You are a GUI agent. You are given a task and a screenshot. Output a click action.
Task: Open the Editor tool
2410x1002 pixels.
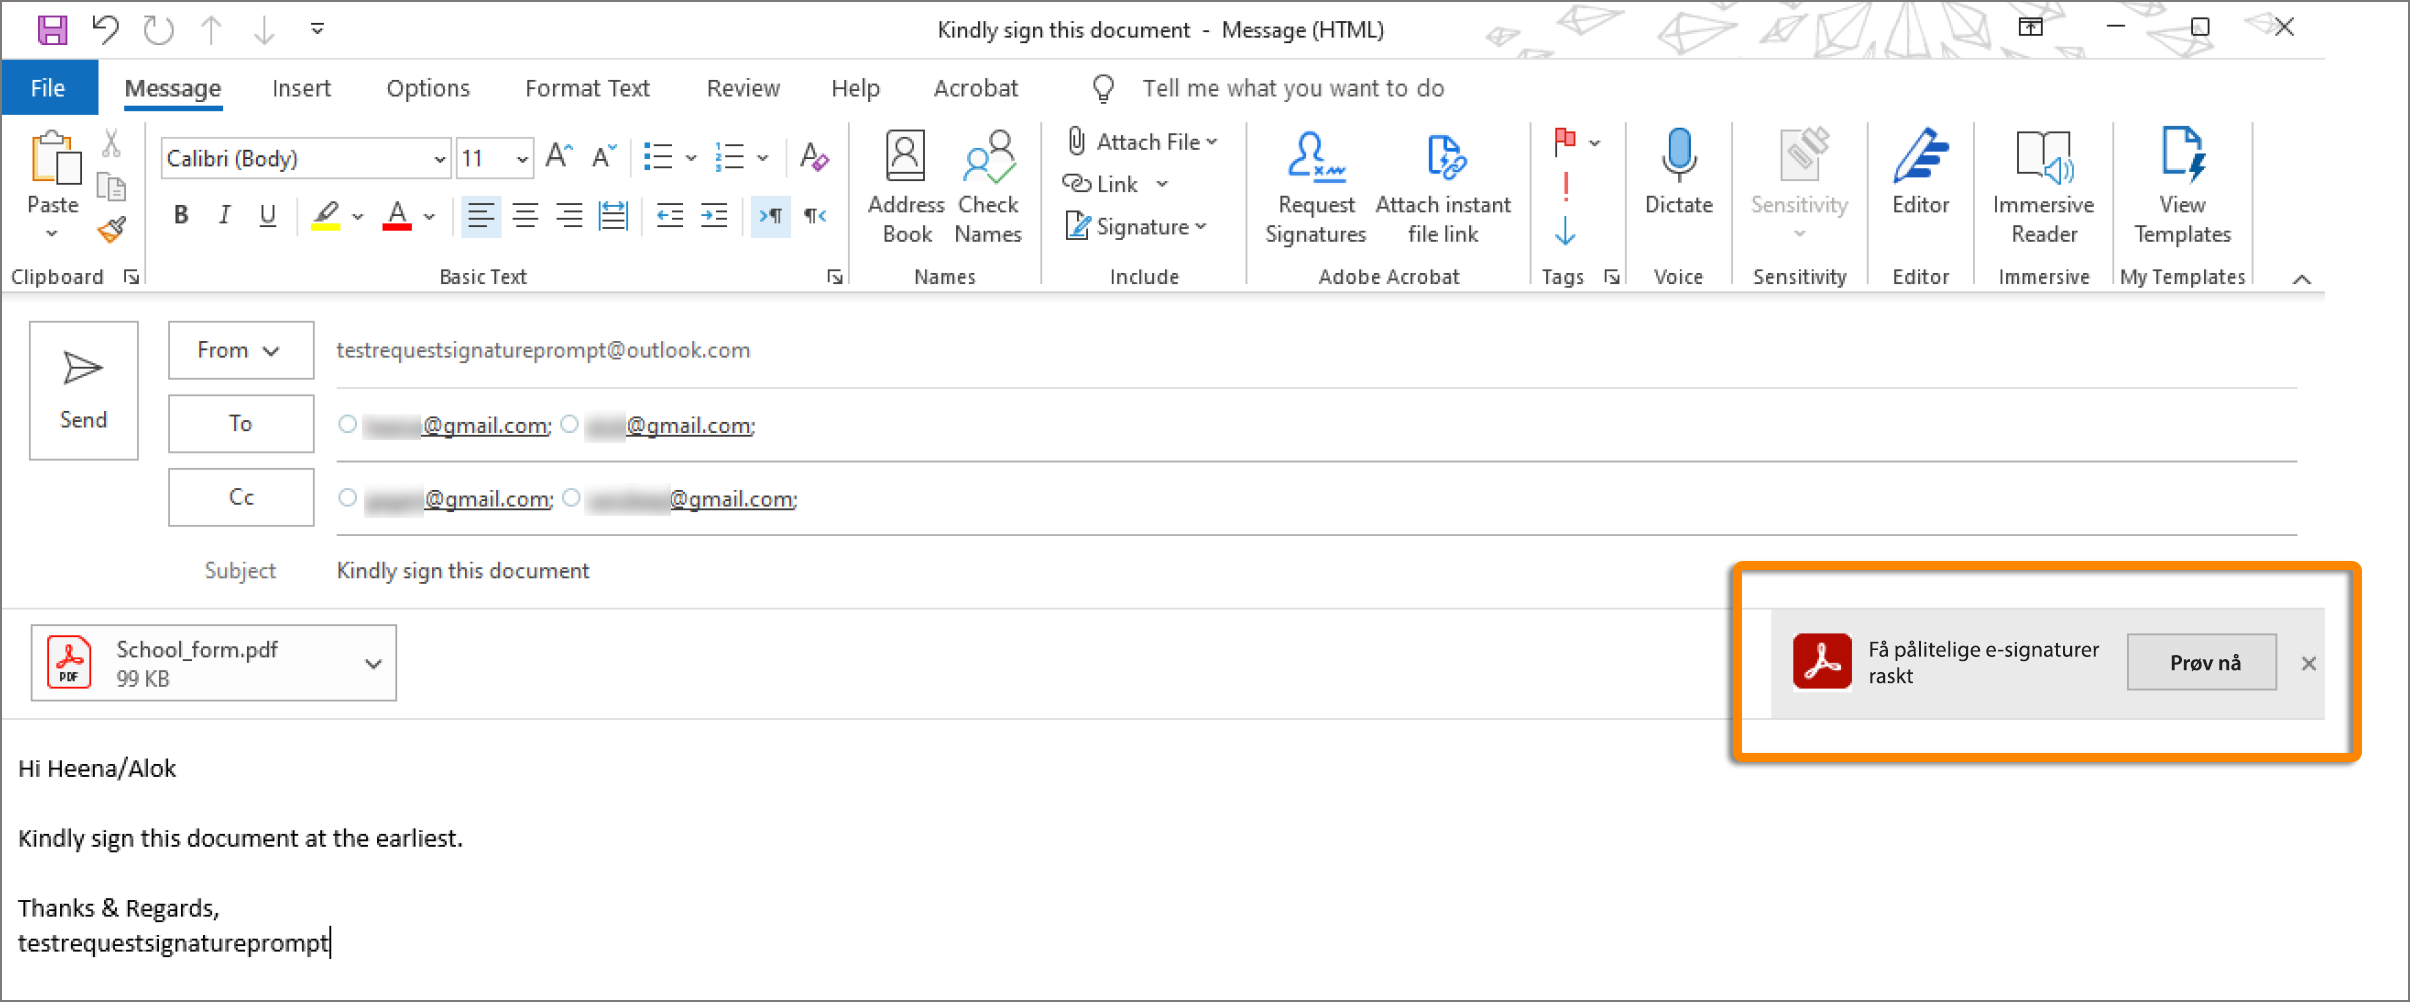point(1920,160)
